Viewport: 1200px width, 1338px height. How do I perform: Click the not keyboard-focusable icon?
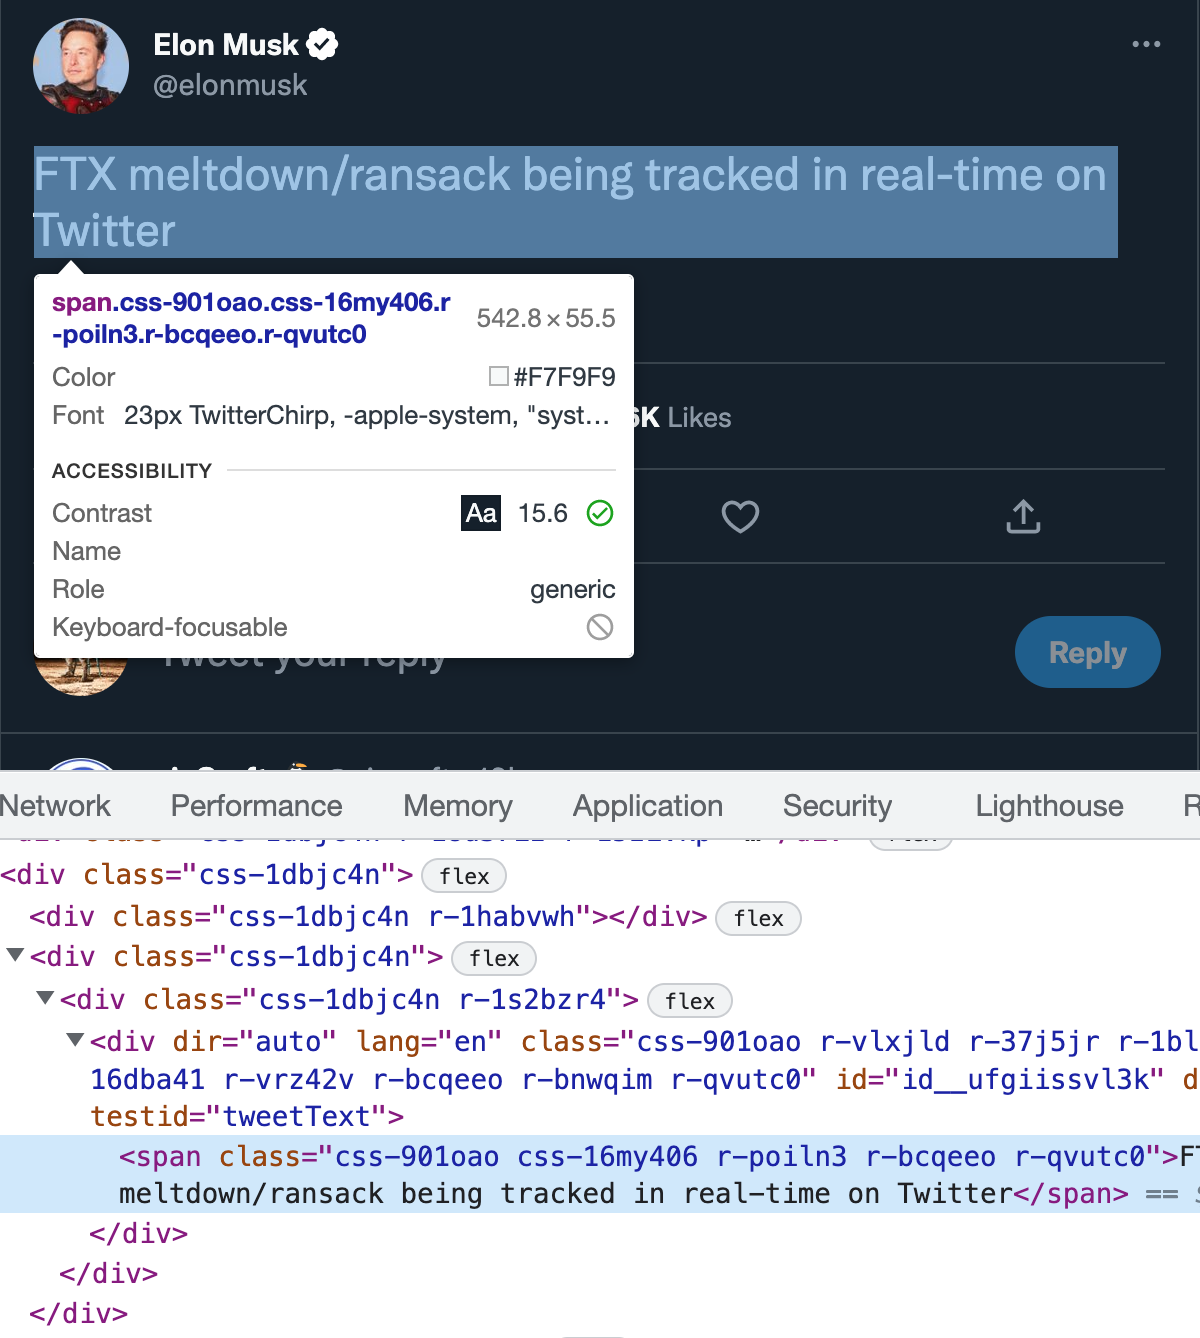[x=600, y=627]
